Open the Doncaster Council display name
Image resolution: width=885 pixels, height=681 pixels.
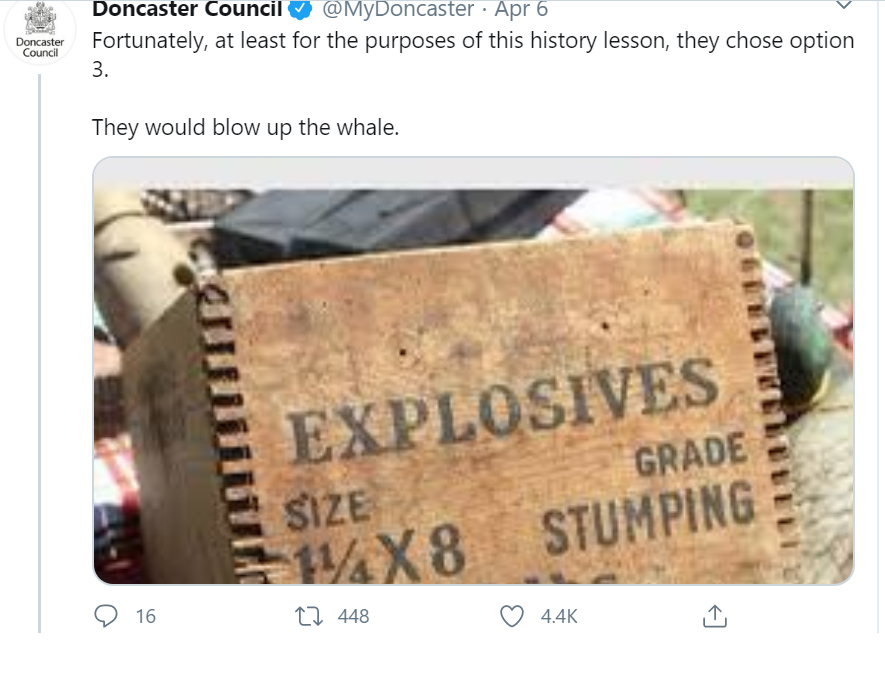point(187,8)
